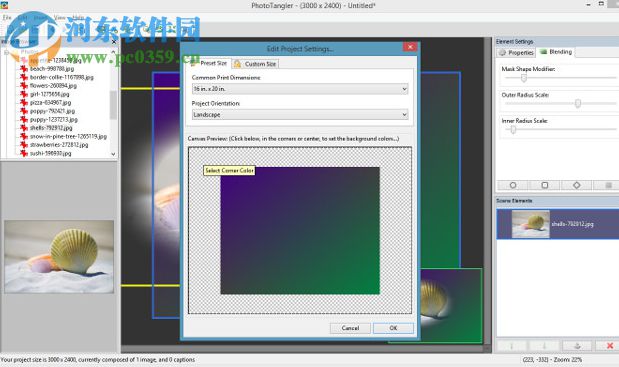
Task: Click Outer Radius Scale slider handle
Action: [x=578, y=103]
